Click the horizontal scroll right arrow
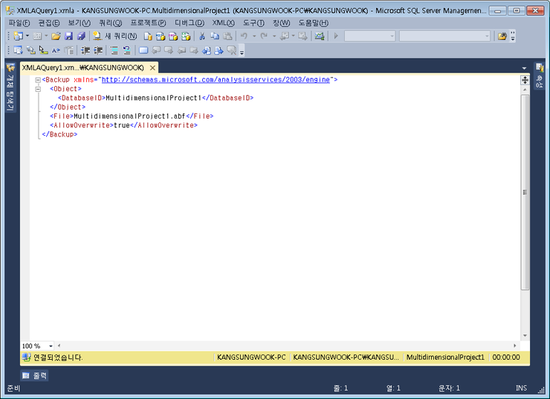Image resolution: width=550 pixels, height=399 pixels. [x=515, y=346]
